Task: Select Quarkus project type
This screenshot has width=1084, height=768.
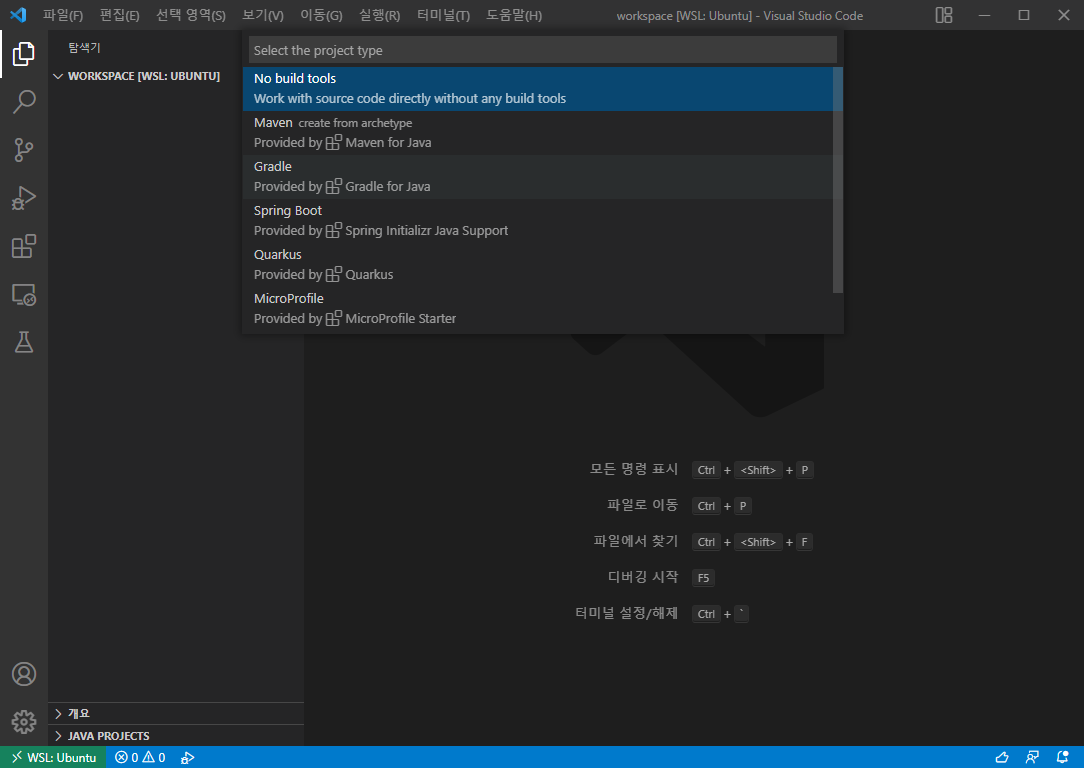Action: tap(538, 264)
